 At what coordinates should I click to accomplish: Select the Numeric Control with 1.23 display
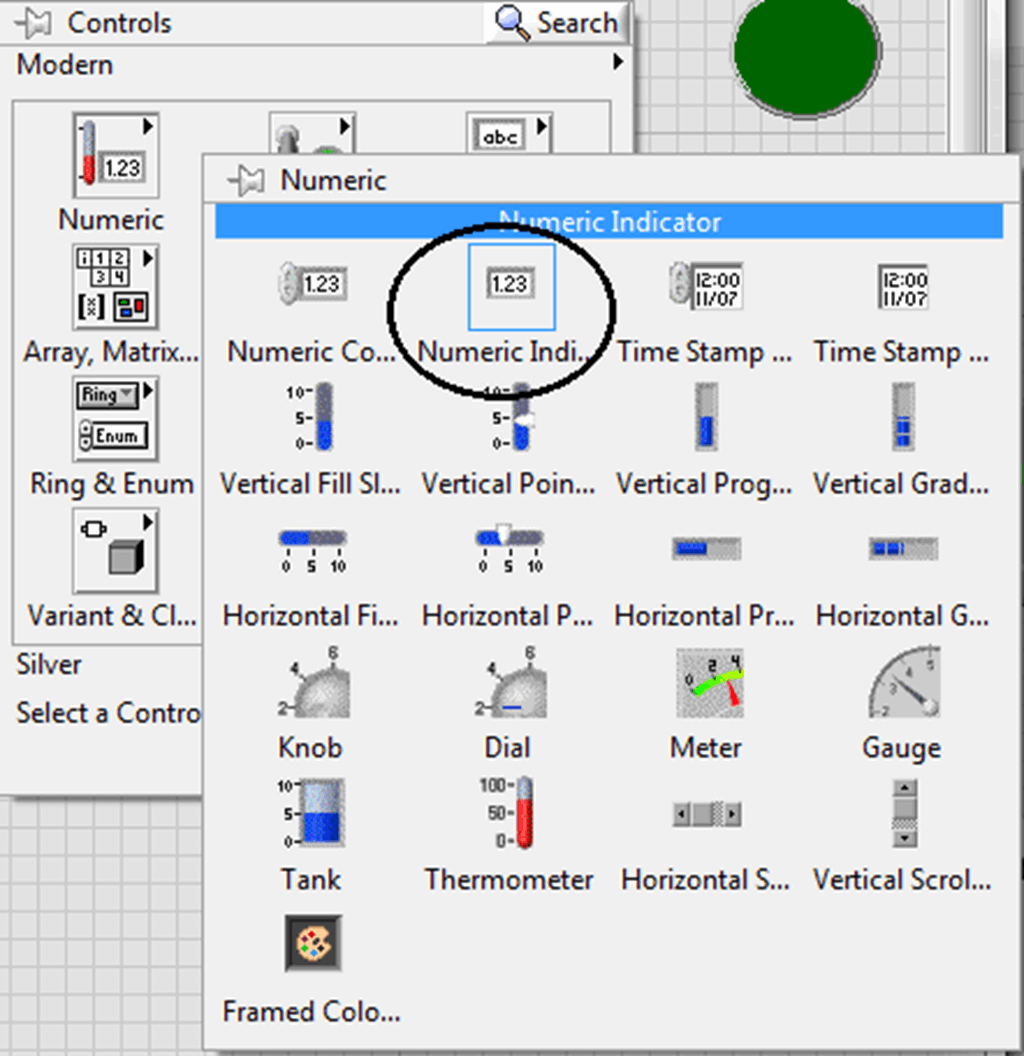[312, 283]
